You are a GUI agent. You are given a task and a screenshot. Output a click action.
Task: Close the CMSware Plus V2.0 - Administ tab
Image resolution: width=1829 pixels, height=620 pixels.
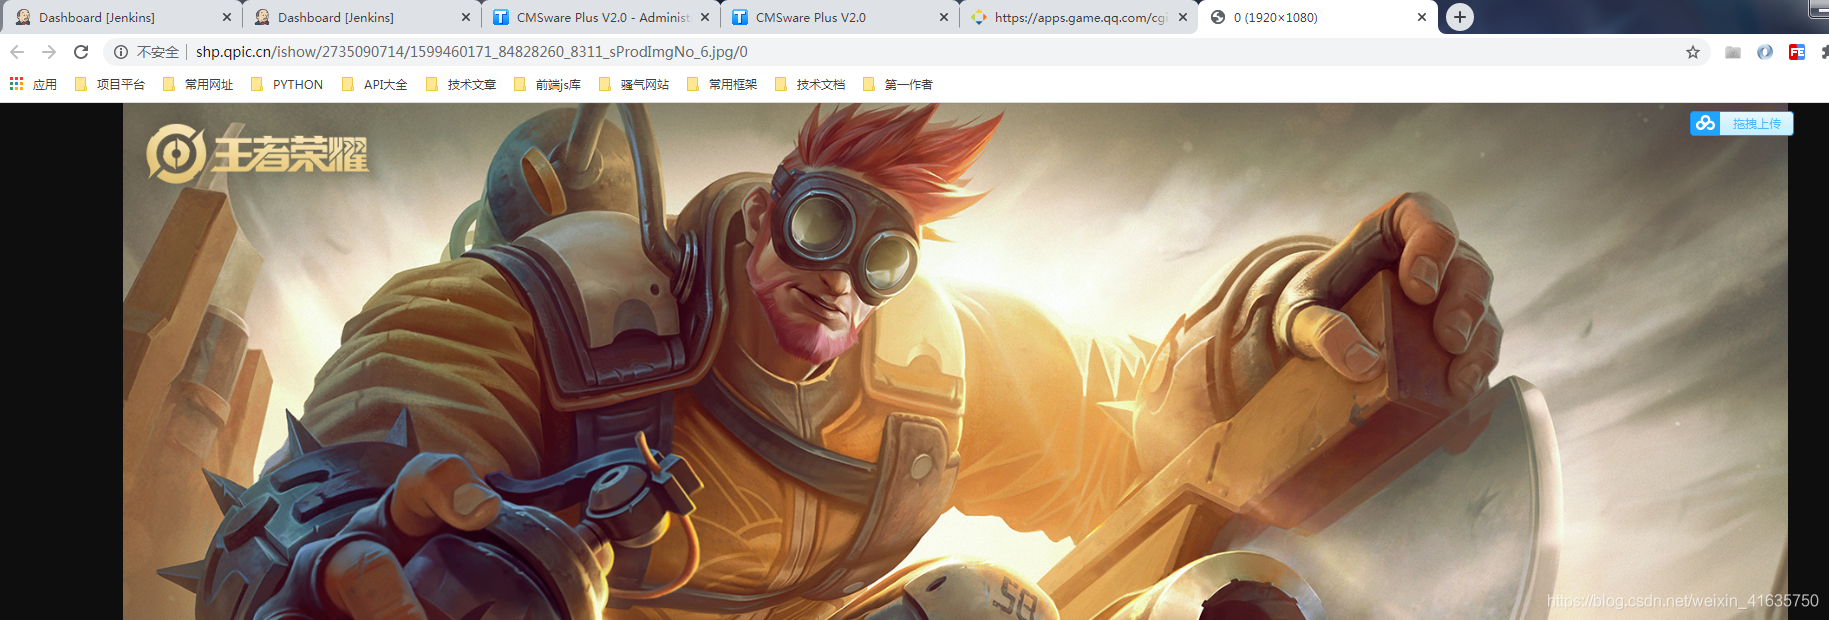(705, 17)
